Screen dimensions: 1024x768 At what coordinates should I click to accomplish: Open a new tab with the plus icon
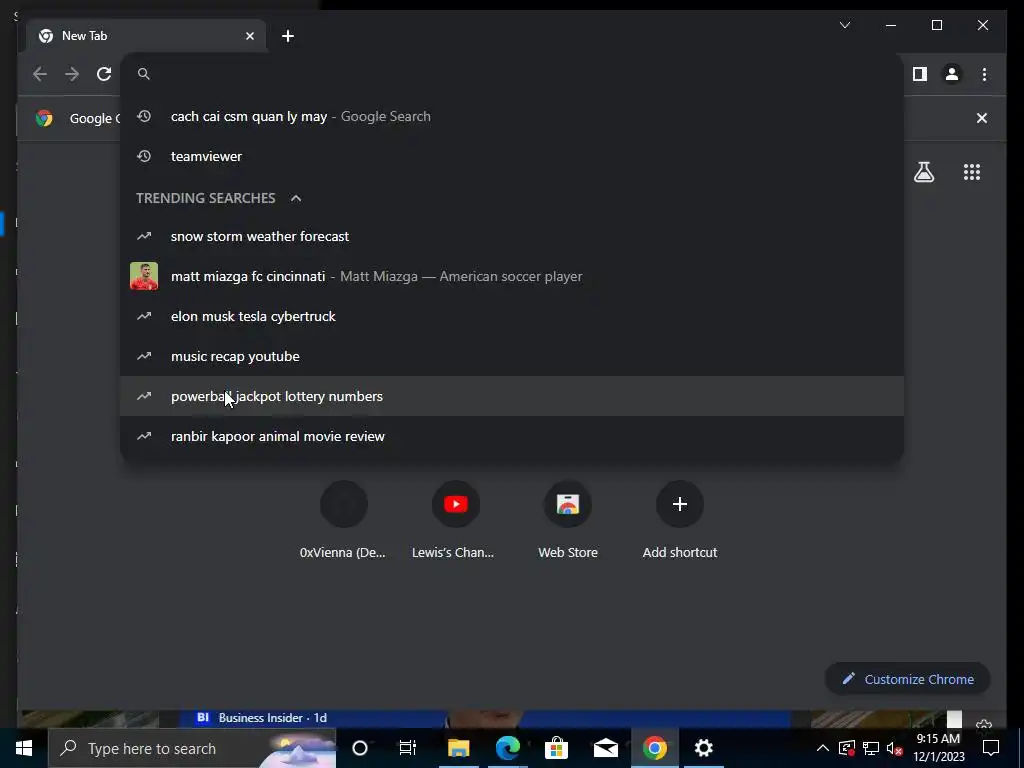pos(288,36)
